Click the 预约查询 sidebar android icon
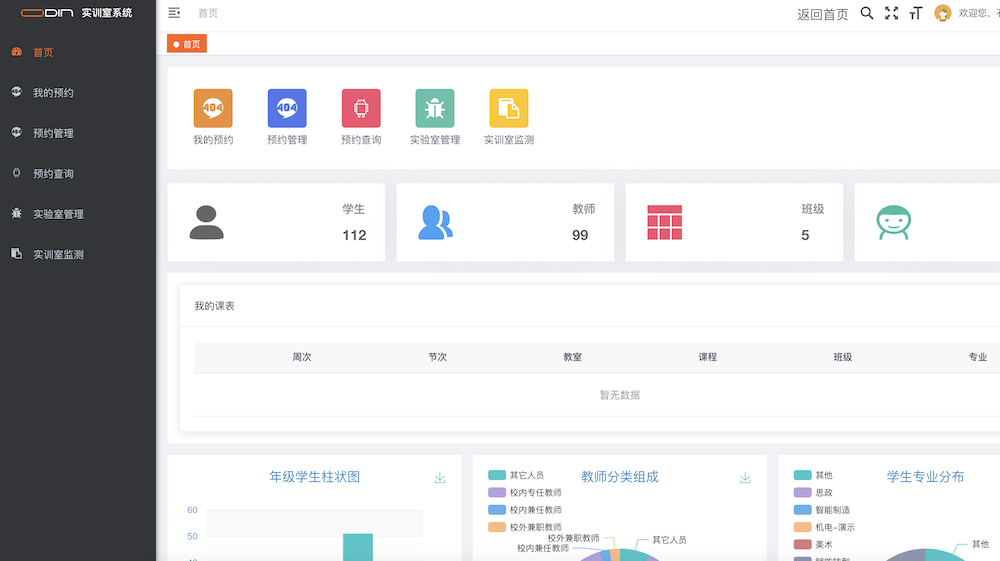Image resolution: width=1000 pixels, height=561 pixels. click(17, 173)
